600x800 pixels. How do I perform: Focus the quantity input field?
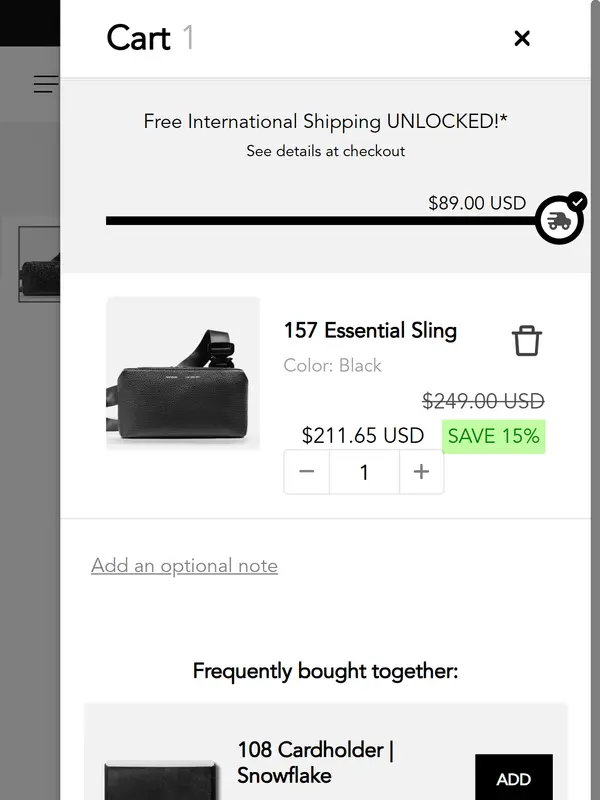(x=364, y=472)
